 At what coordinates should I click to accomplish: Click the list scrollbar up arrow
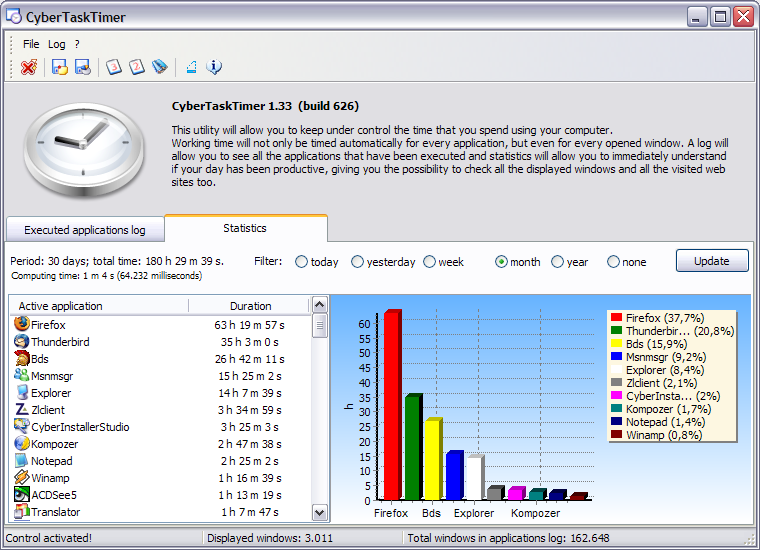point(319,304)
